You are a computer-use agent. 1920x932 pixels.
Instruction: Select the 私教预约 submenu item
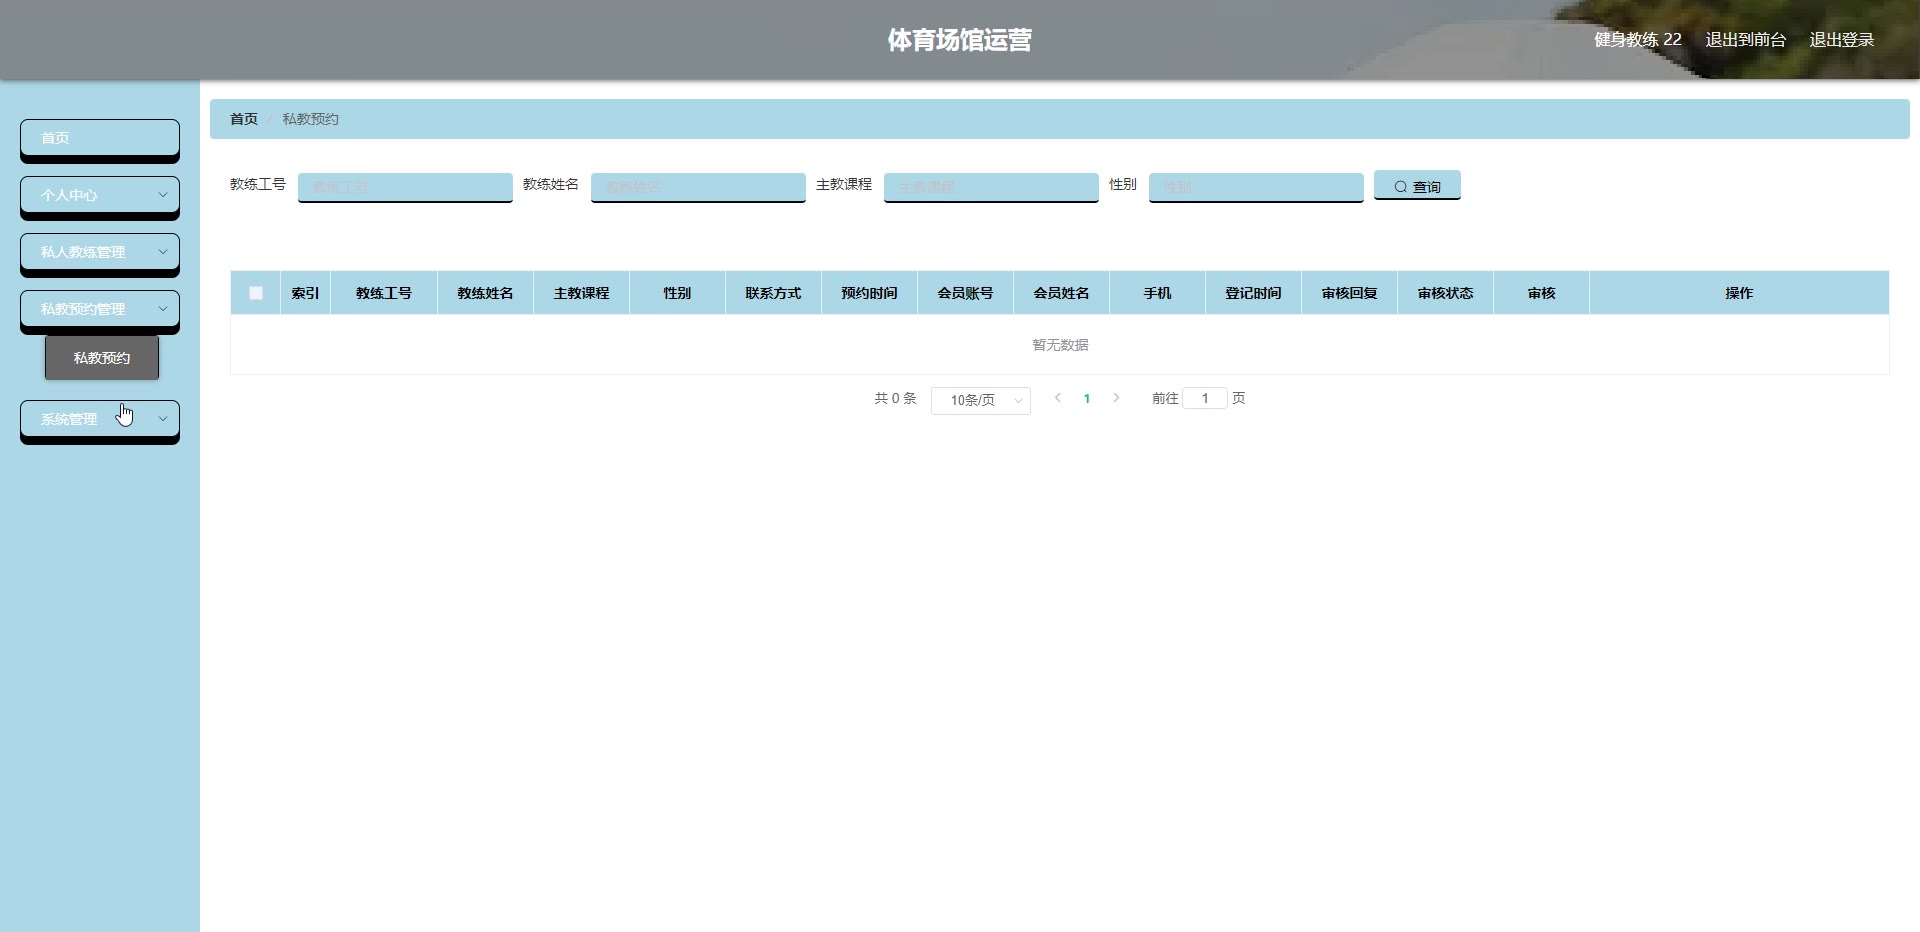coord(102,358)
